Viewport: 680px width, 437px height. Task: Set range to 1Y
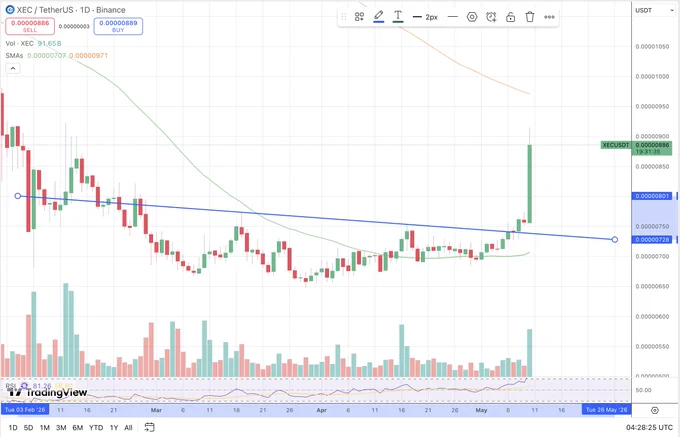(x=114, y=427)
